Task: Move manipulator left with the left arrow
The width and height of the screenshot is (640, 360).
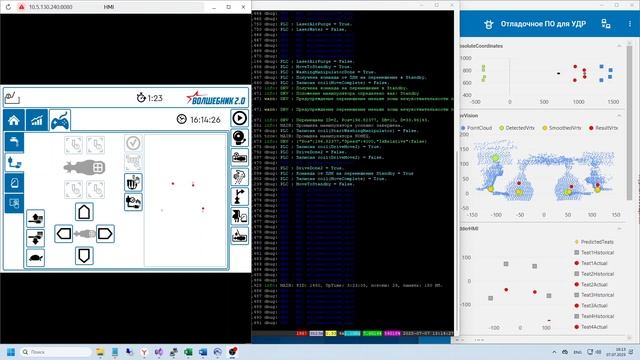Action: click(64, 234)
